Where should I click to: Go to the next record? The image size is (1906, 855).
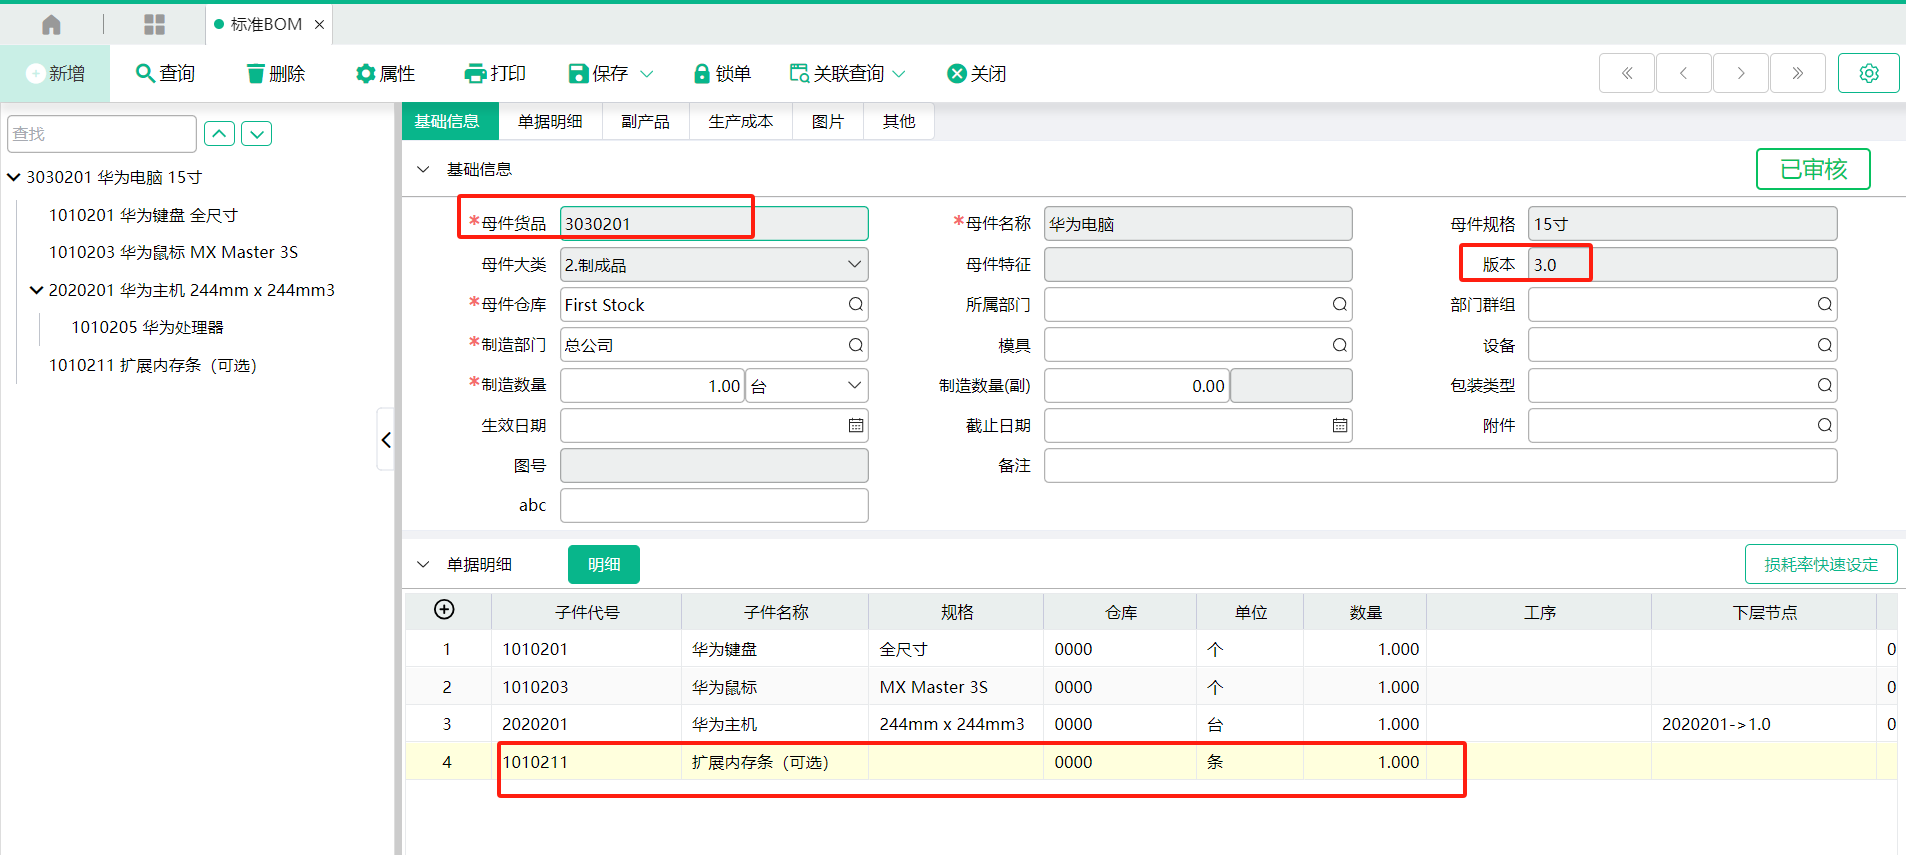[1741, 73]
